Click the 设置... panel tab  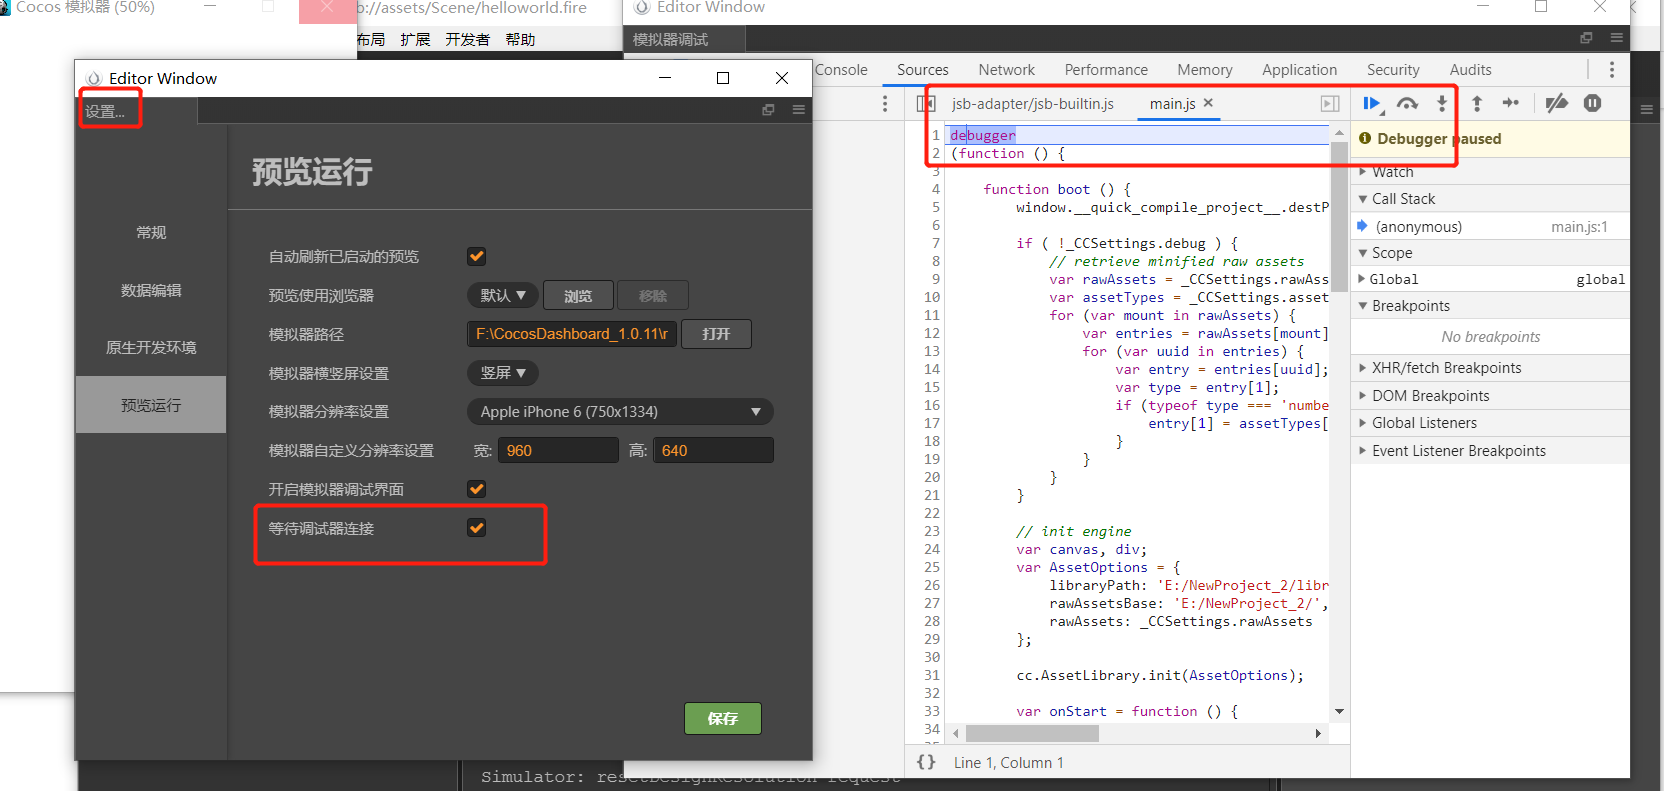coord(105,111)
